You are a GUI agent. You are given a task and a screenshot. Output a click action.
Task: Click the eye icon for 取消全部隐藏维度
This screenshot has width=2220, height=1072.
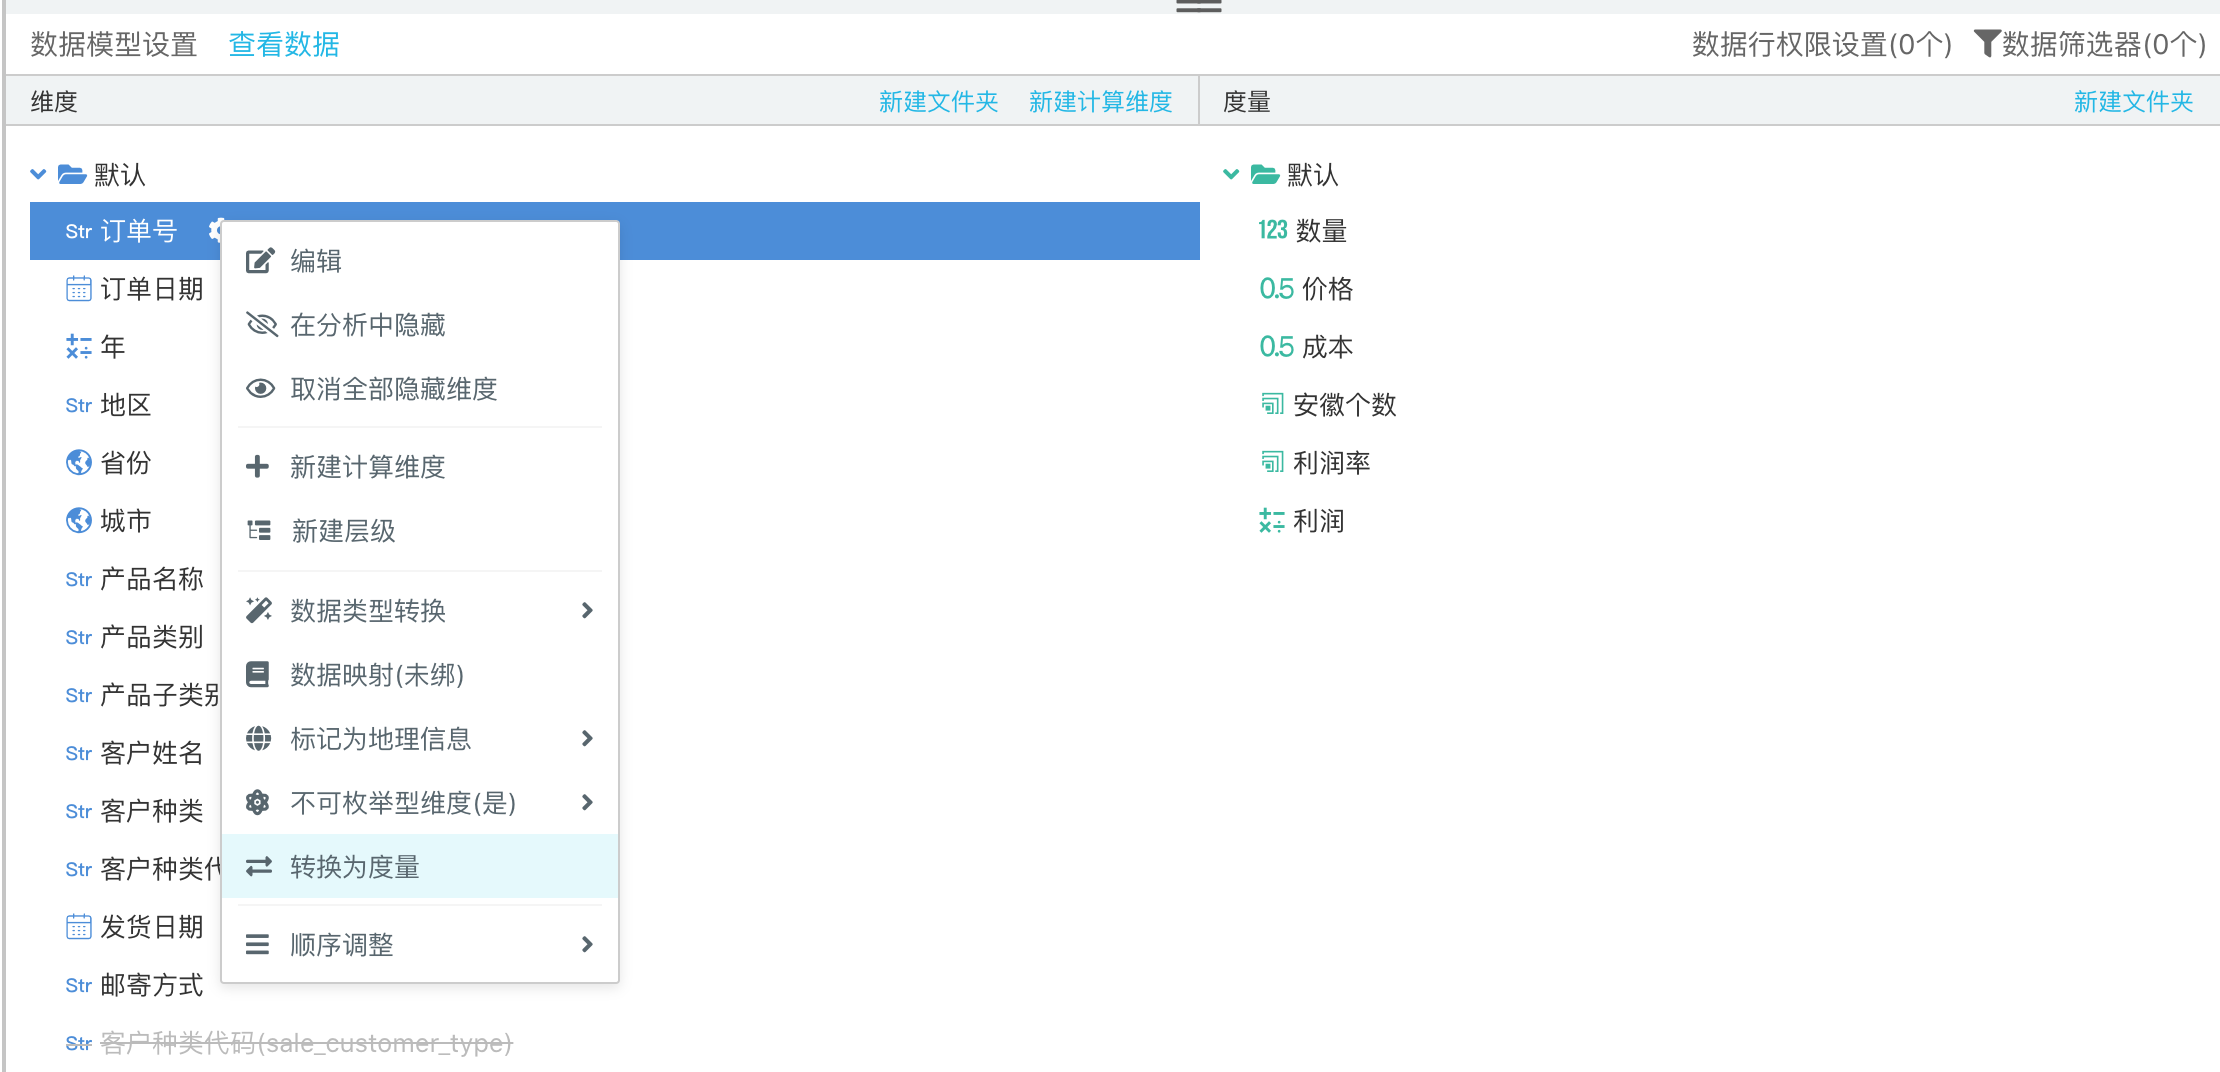pos(260,389)
